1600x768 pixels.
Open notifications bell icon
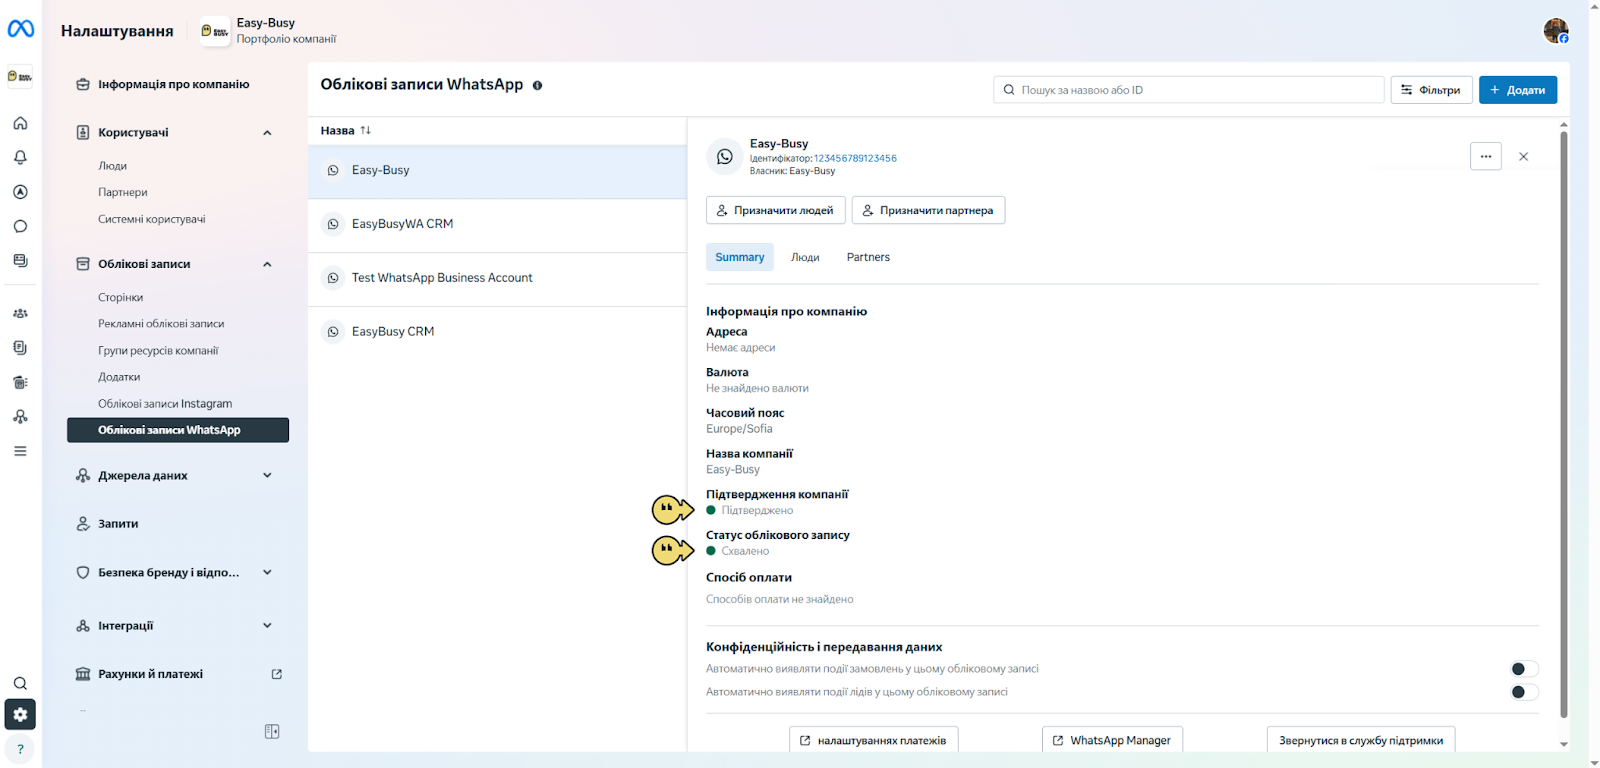20,158
